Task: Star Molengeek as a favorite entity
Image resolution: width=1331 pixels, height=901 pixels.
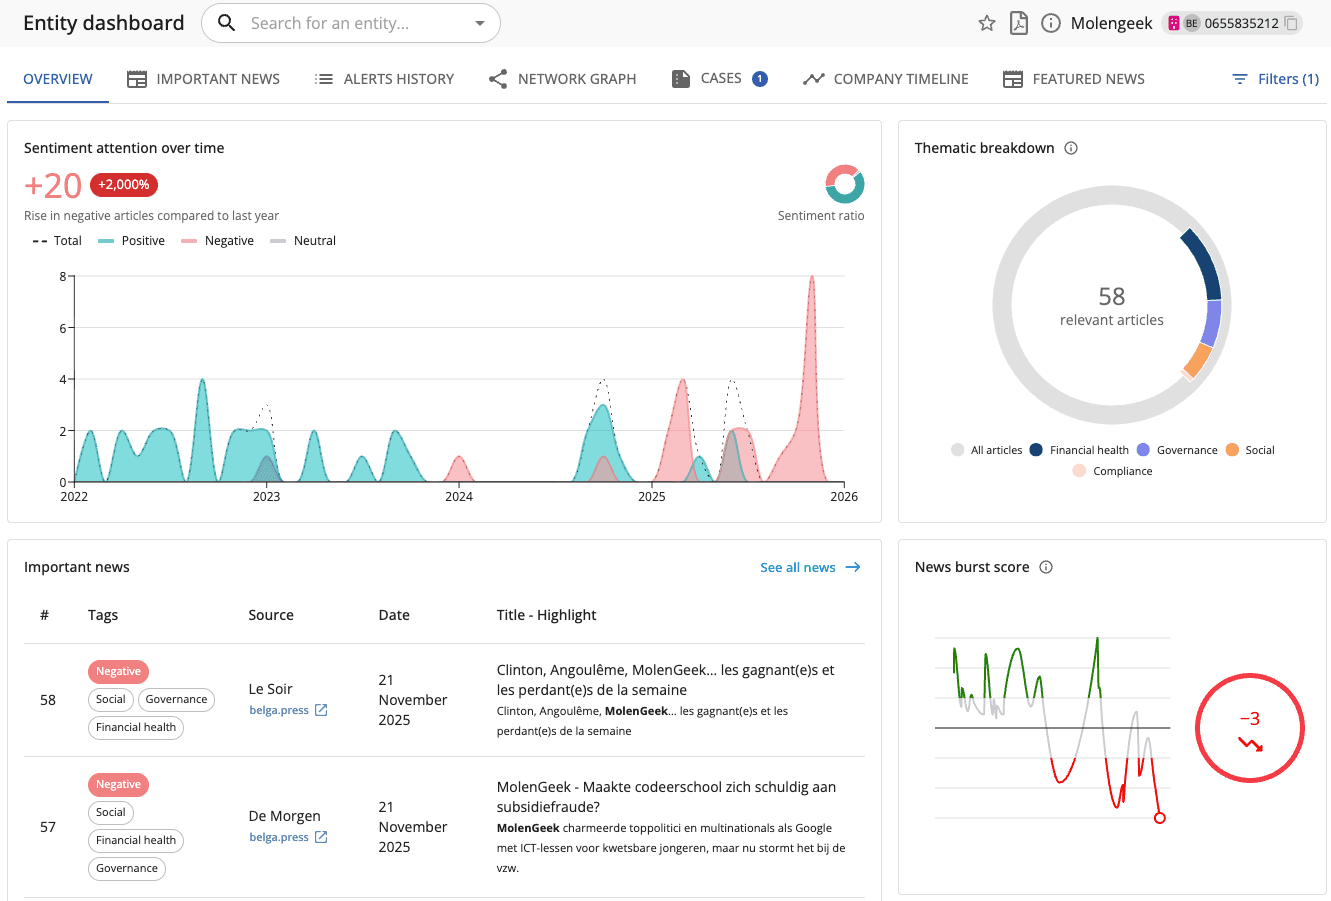Action: (987, 22)
